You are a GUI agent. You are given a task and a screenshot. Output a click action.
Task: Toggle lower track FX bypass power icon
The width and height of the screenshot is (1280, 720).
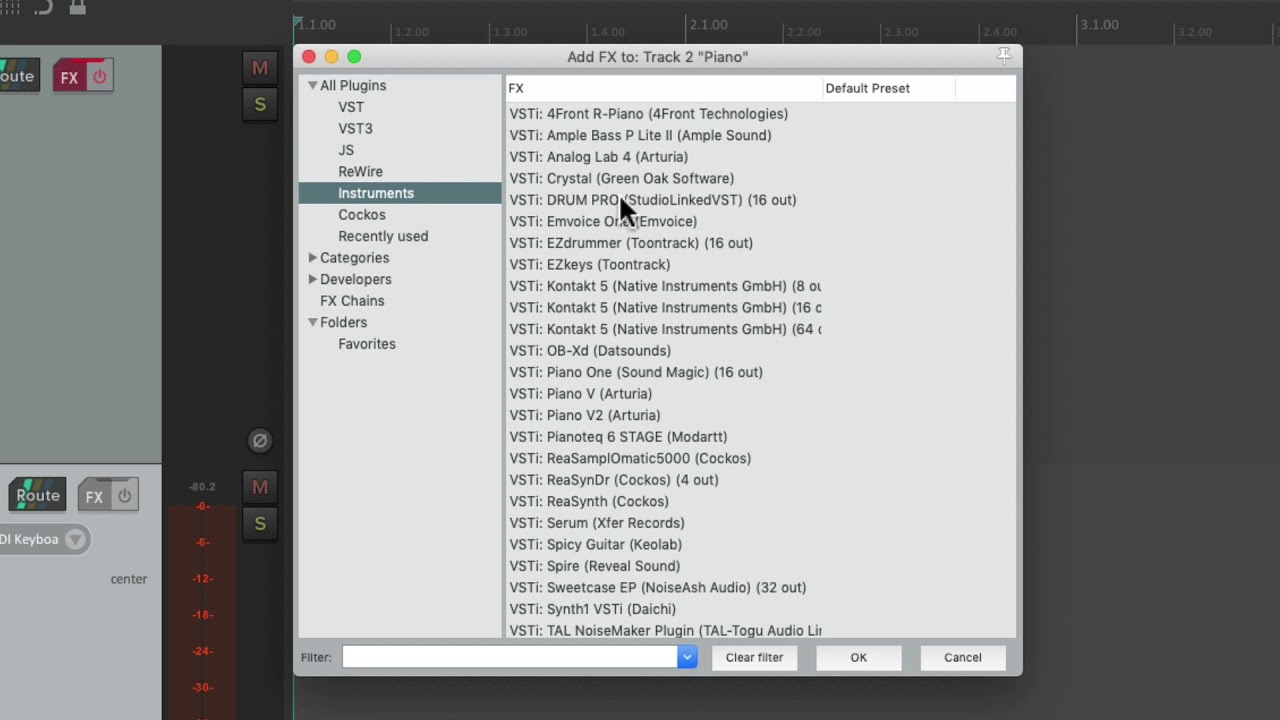click(x=124, y=496)
